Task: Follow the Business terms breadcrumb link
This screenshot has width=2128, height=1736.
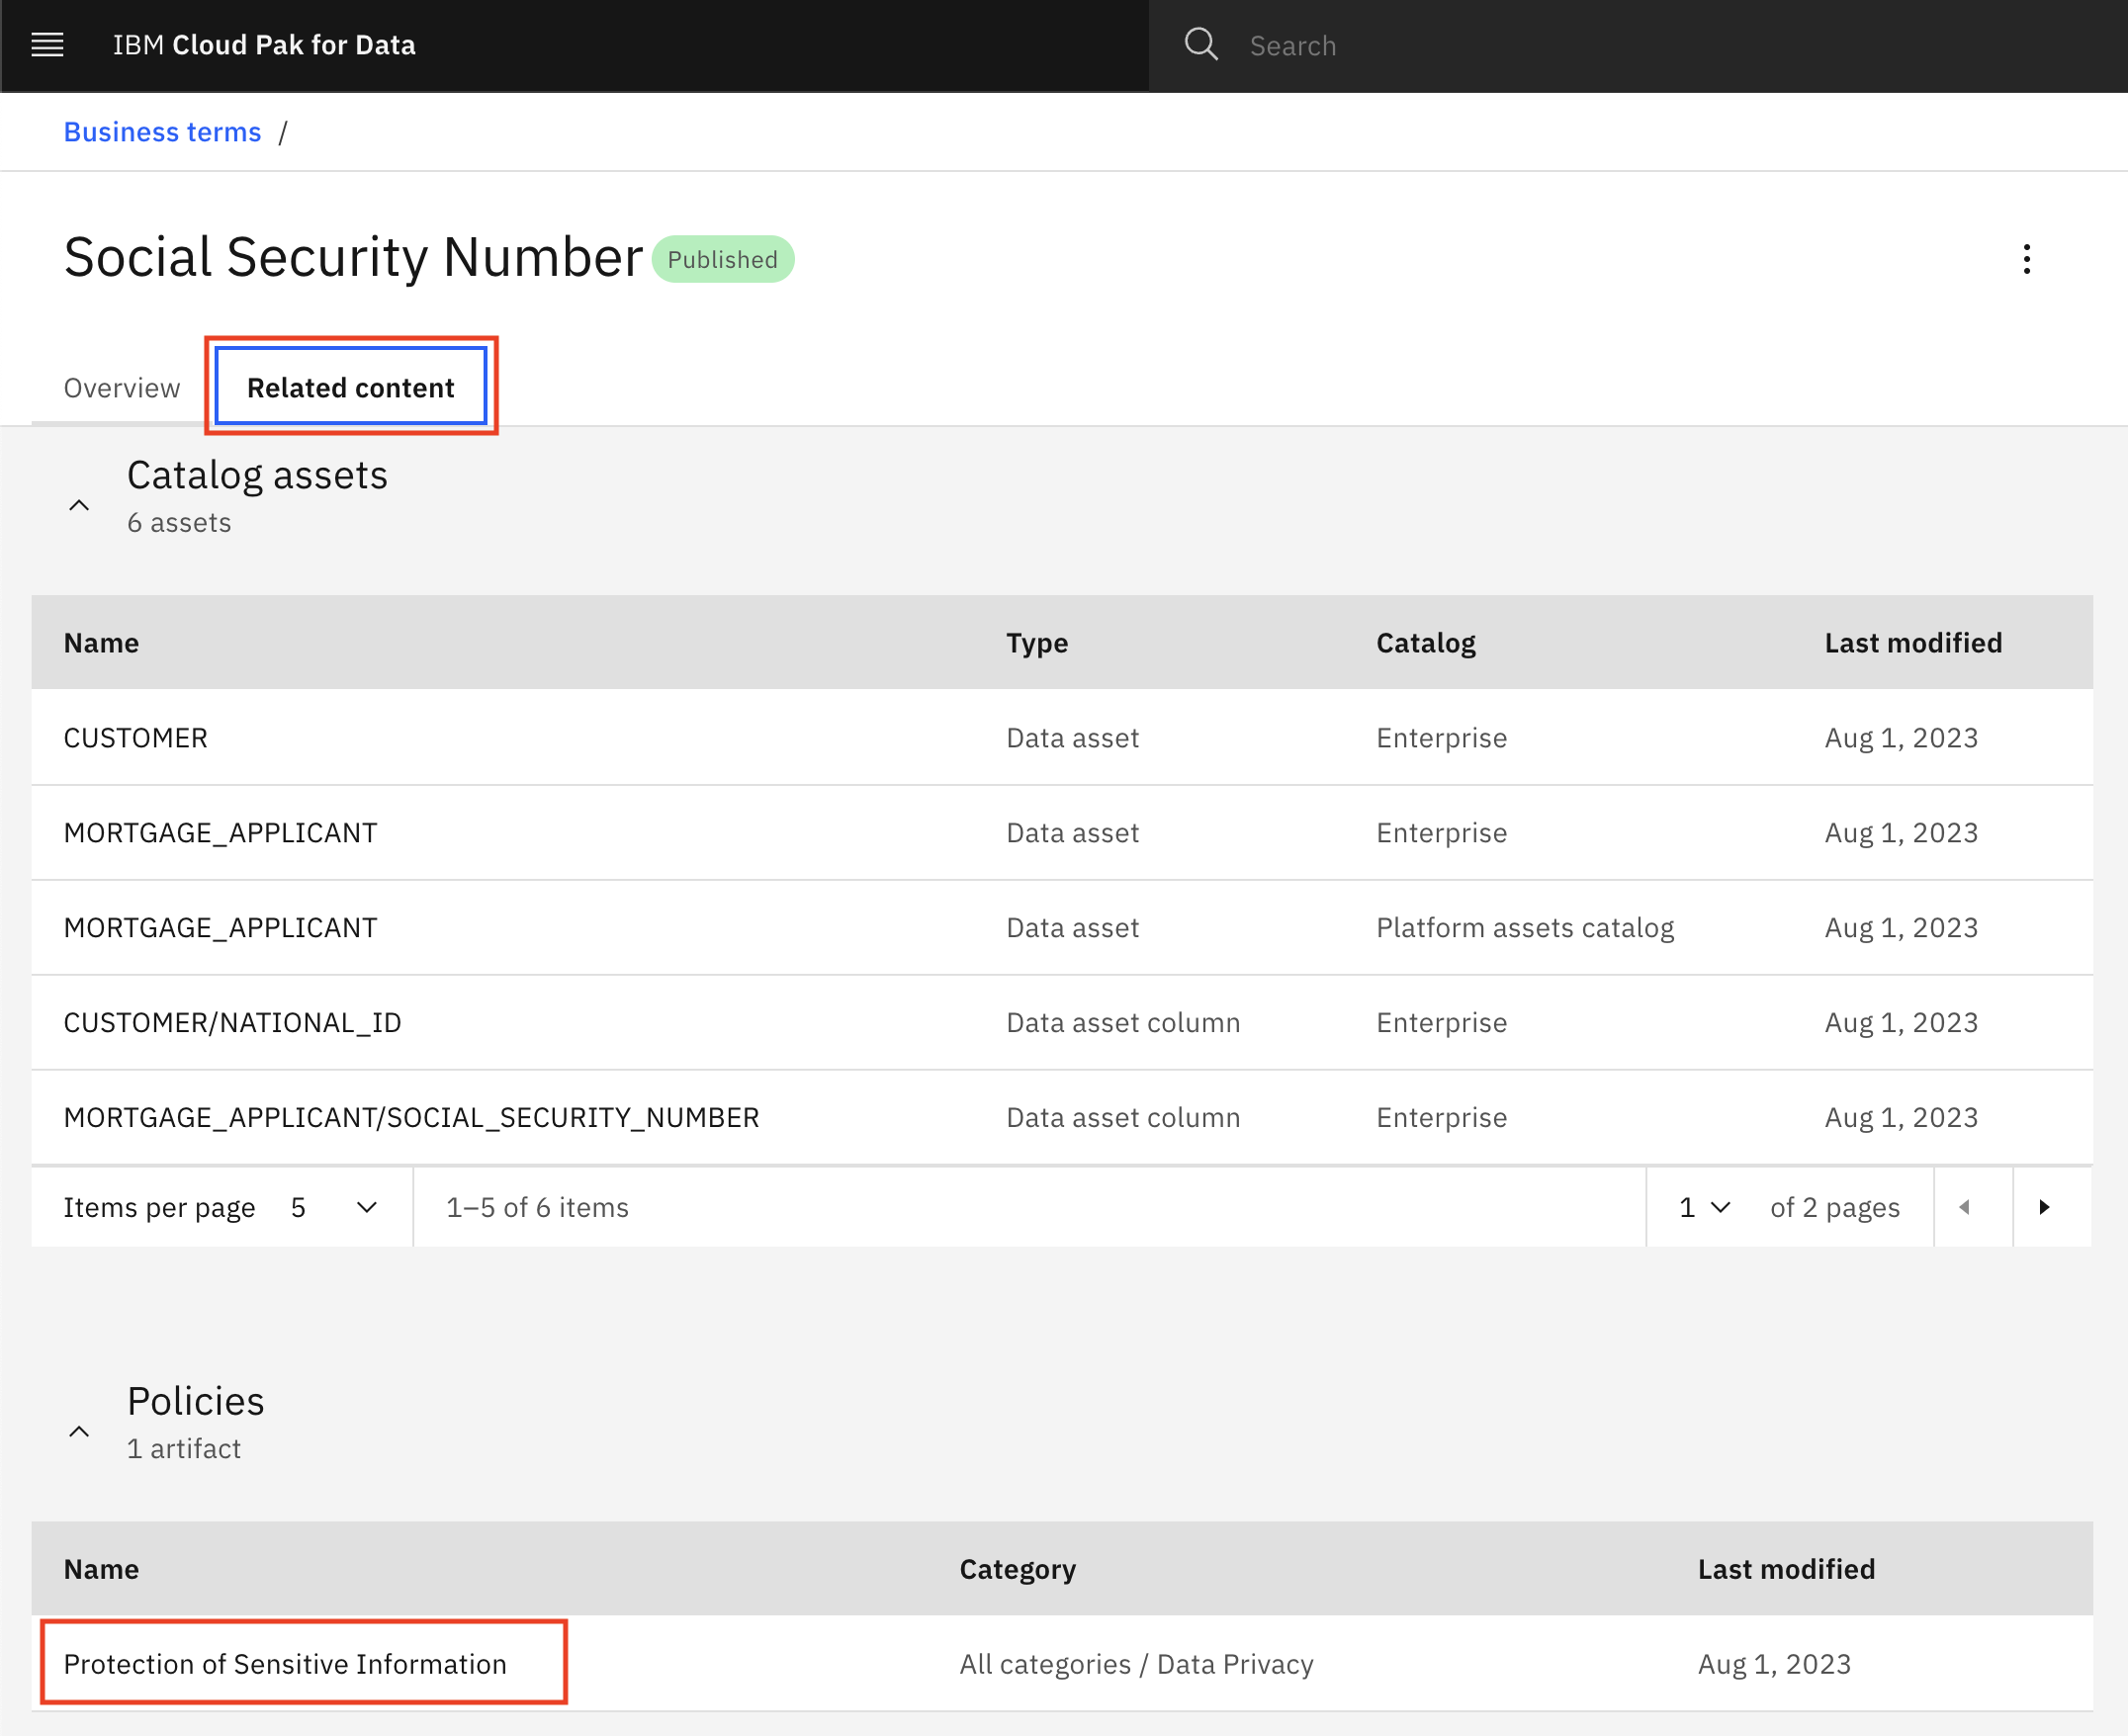Action: [x=163, y=132]
